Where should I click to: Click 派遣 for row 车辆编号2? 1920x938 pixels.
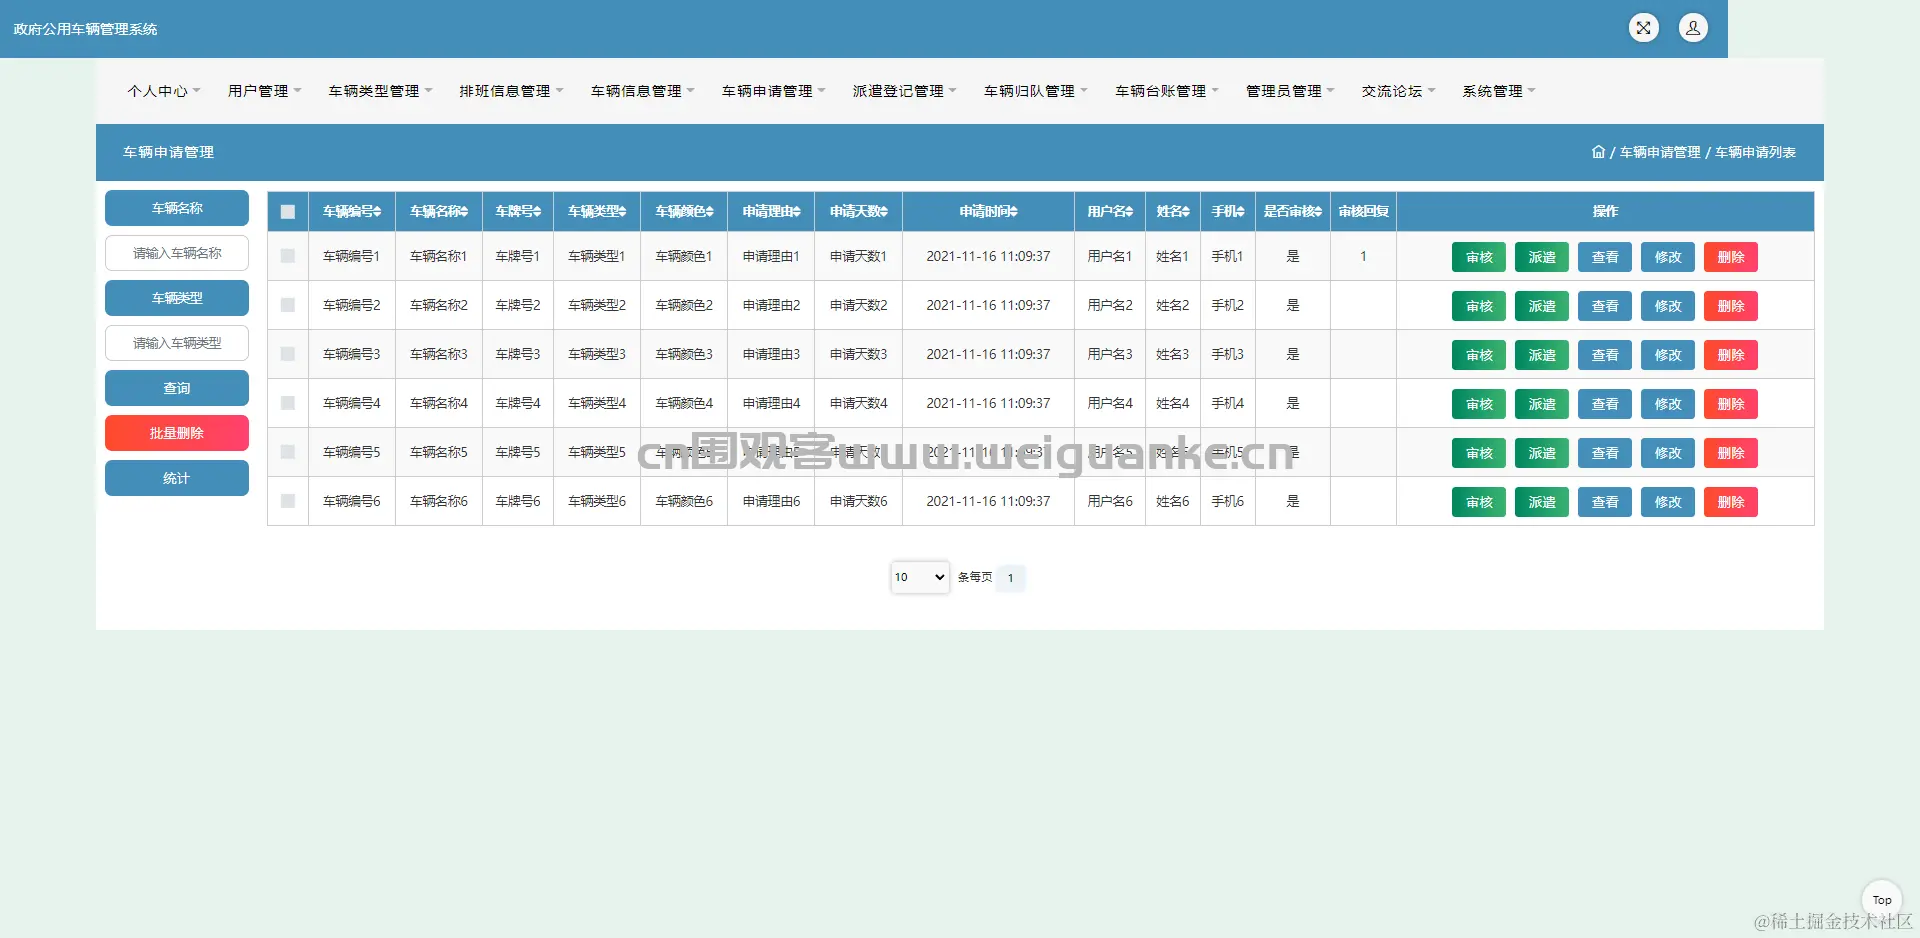pos(1542,306)
